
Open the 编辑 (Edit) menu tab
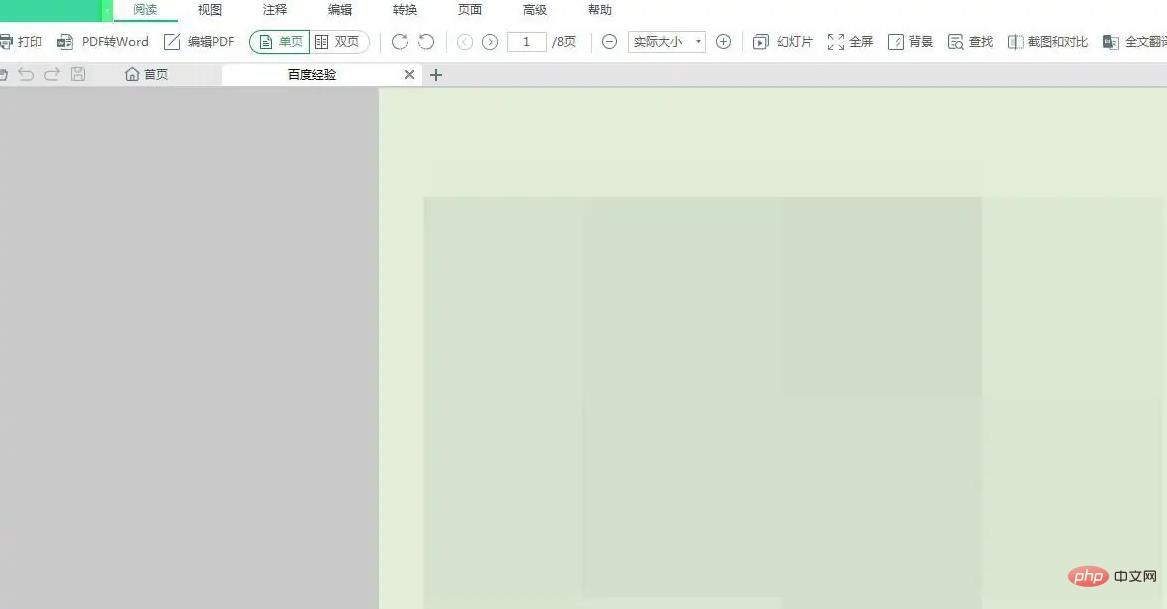(340, 10)
